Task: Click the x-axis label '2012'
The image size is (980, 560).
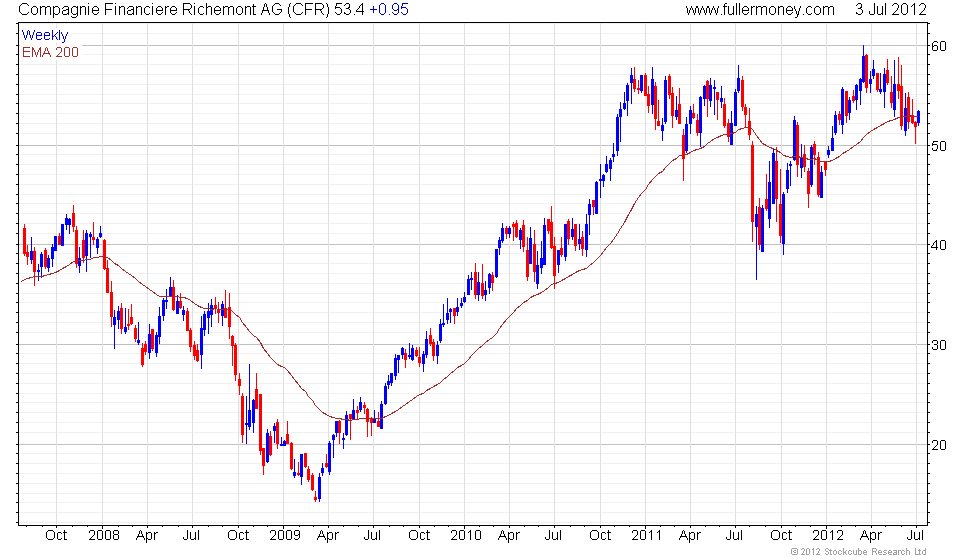Action: (x=828, y=536)
